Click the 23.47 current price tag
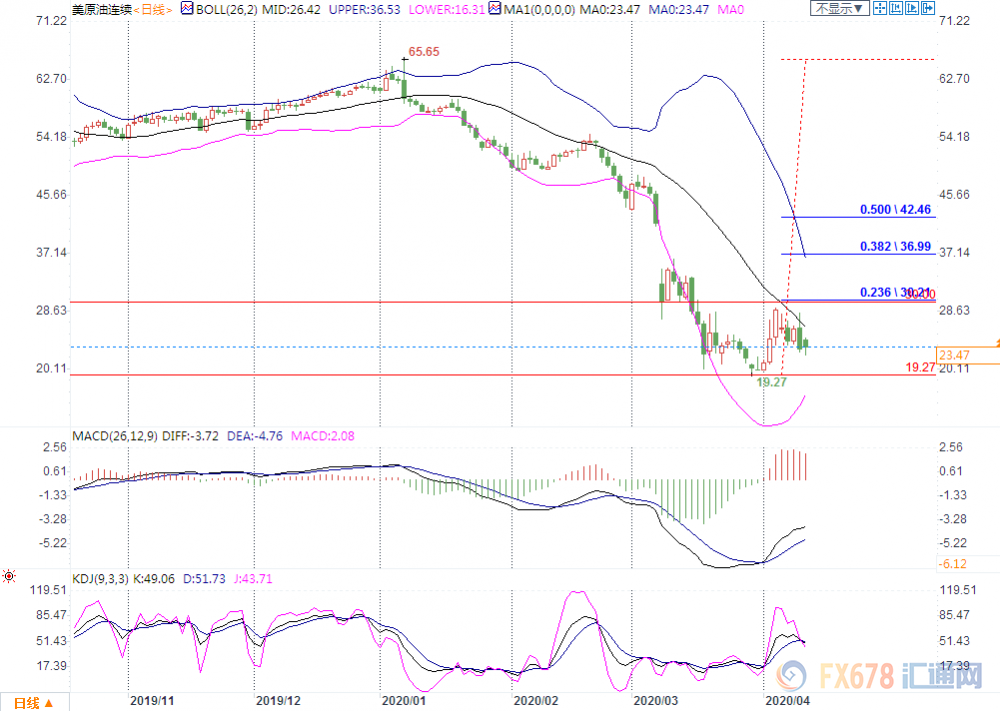 [955, 355]
